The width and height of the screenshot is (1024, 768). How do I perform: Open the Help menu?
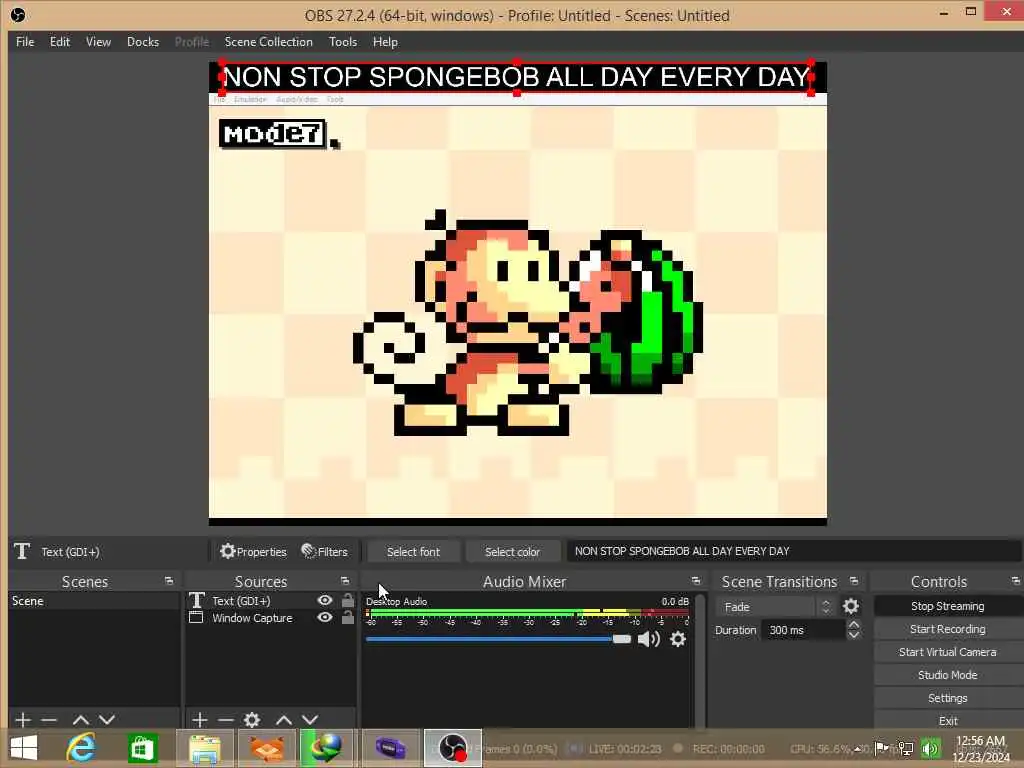(x=385, y=42)
